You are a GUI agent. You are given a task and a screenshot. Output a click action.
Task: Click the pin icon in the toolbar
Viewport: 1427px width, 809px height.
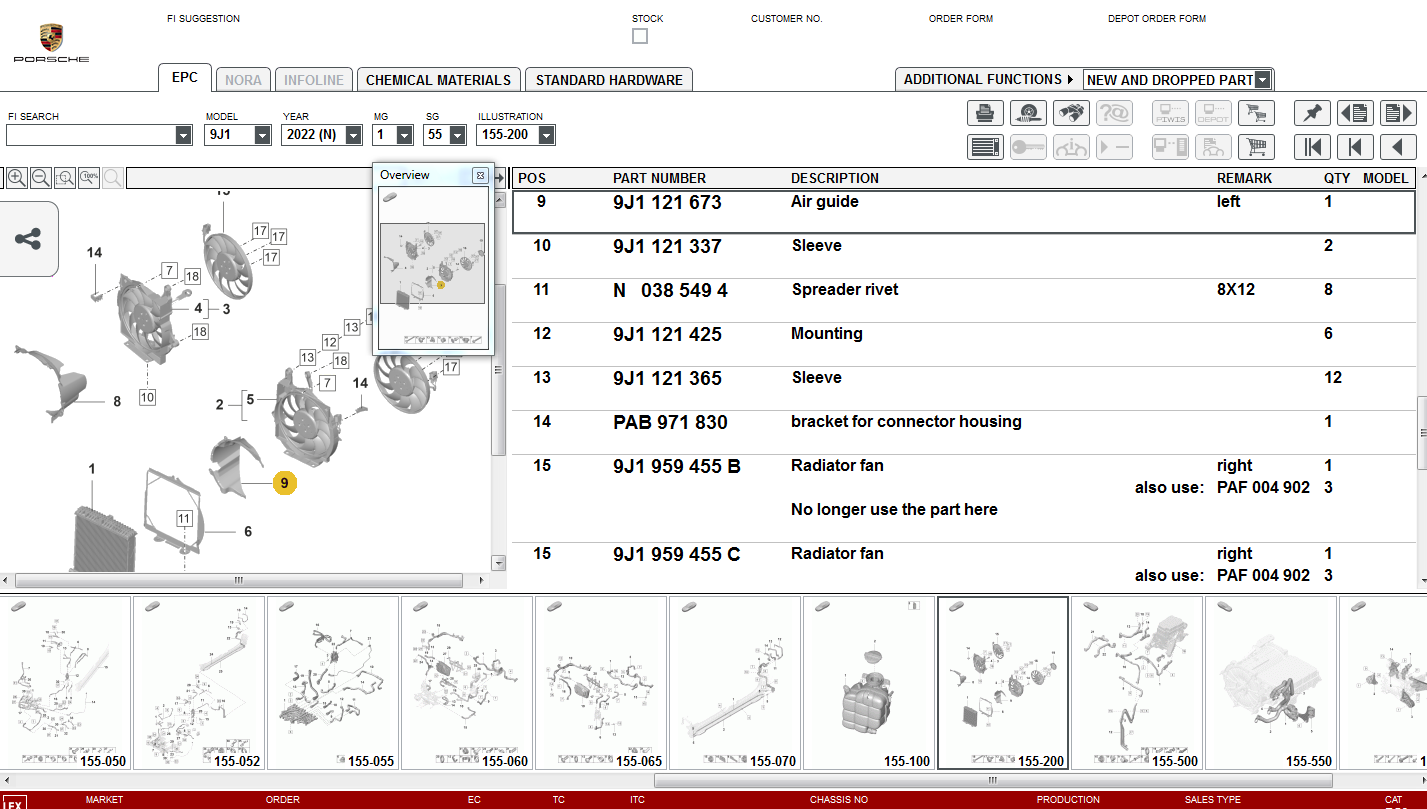tap(1312, 112)
